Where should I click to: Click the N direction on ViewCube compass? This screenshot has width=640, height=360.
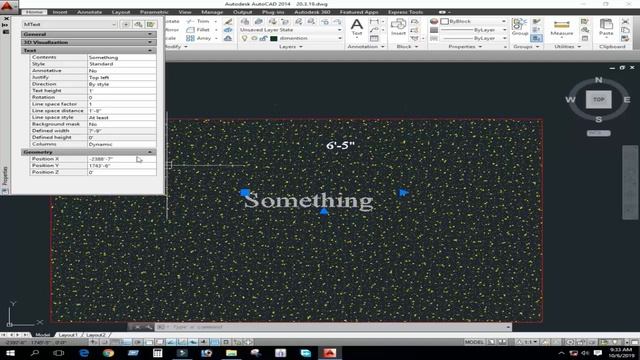click(598, 80)
